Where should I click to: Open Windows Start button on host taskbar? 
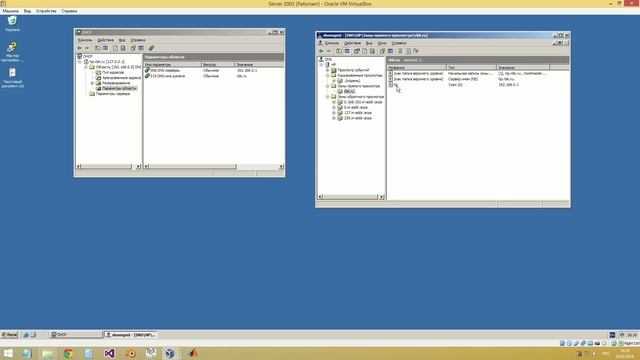click(8, 353)
